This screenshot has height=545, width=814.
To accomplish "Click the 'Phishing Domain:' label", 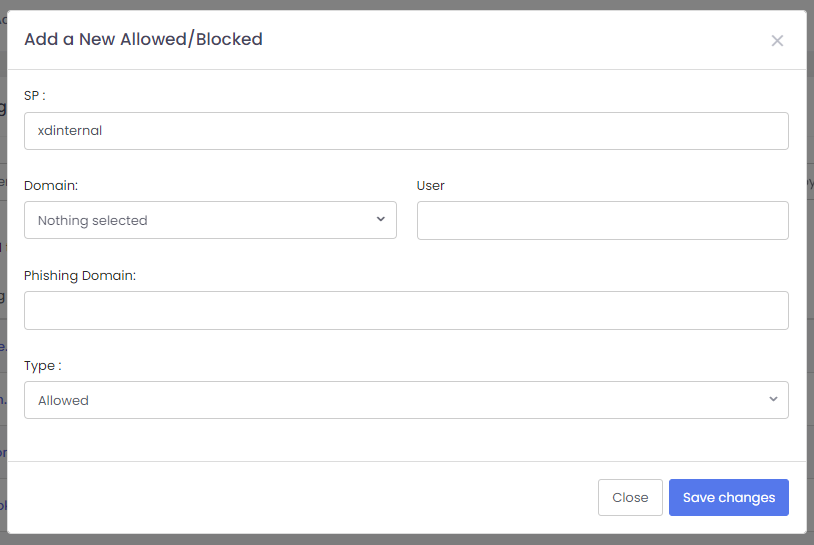I will 80,275.
